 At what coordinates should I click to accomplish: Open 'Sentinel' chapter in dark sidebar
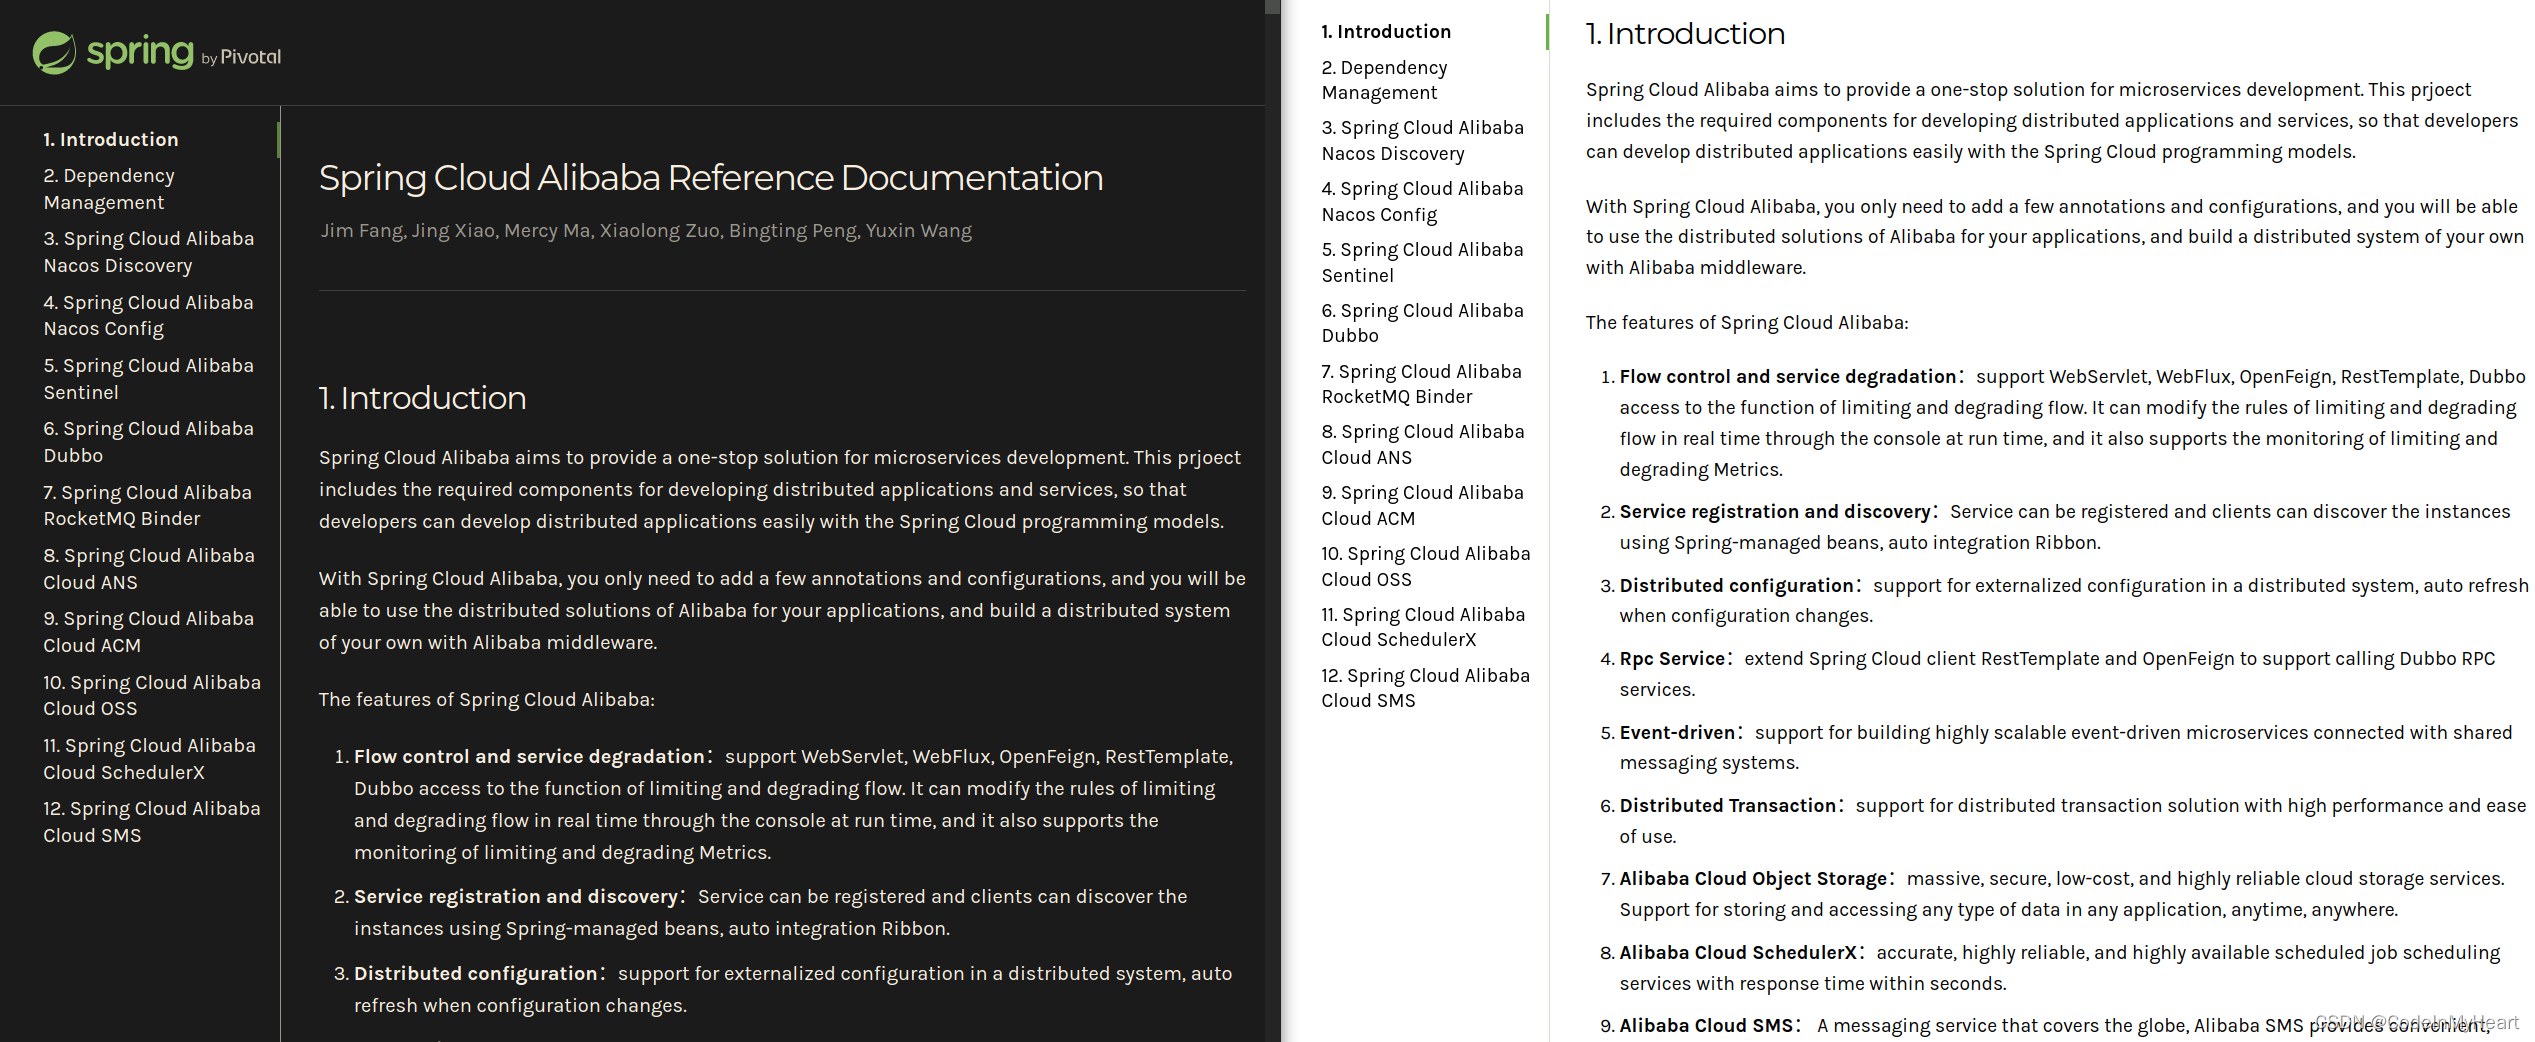click(148, 379)
